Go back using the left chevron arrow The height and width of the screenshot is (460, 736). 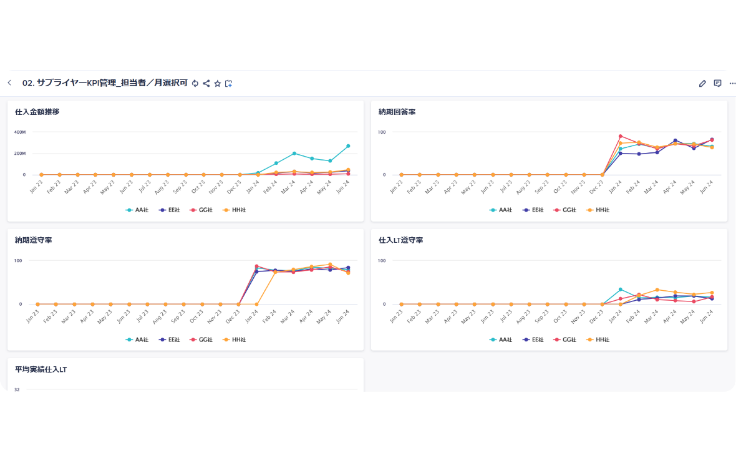tap(9, 83)
